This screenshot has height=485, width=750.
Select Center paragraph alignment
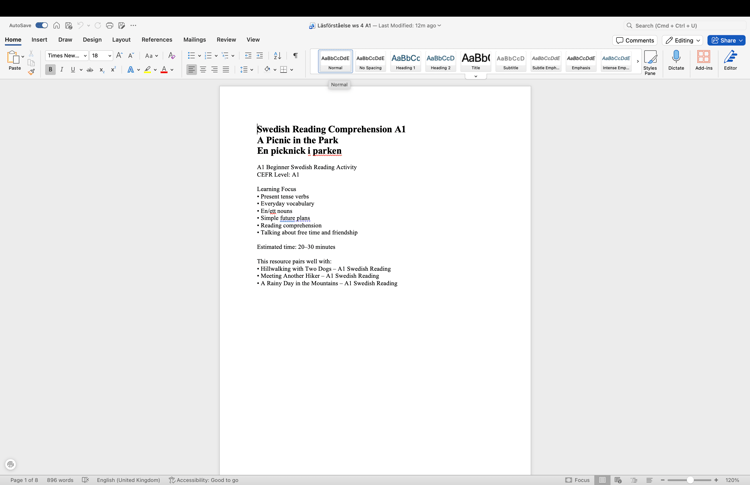[203, 70]
